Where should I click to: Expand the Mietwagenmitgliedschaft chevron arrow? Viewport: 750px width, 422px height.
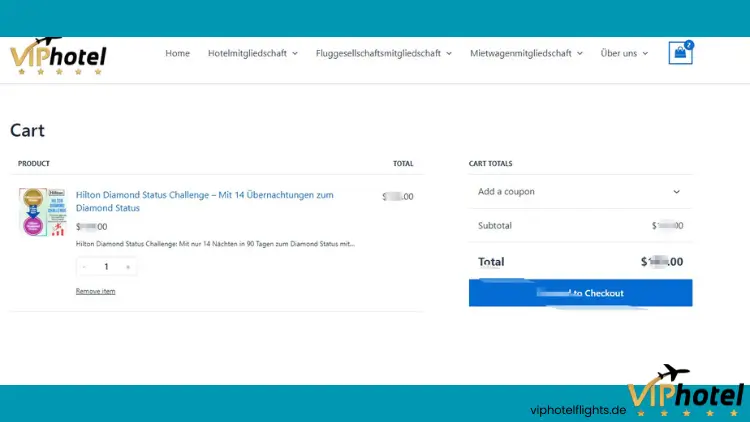tap(580, 54)
